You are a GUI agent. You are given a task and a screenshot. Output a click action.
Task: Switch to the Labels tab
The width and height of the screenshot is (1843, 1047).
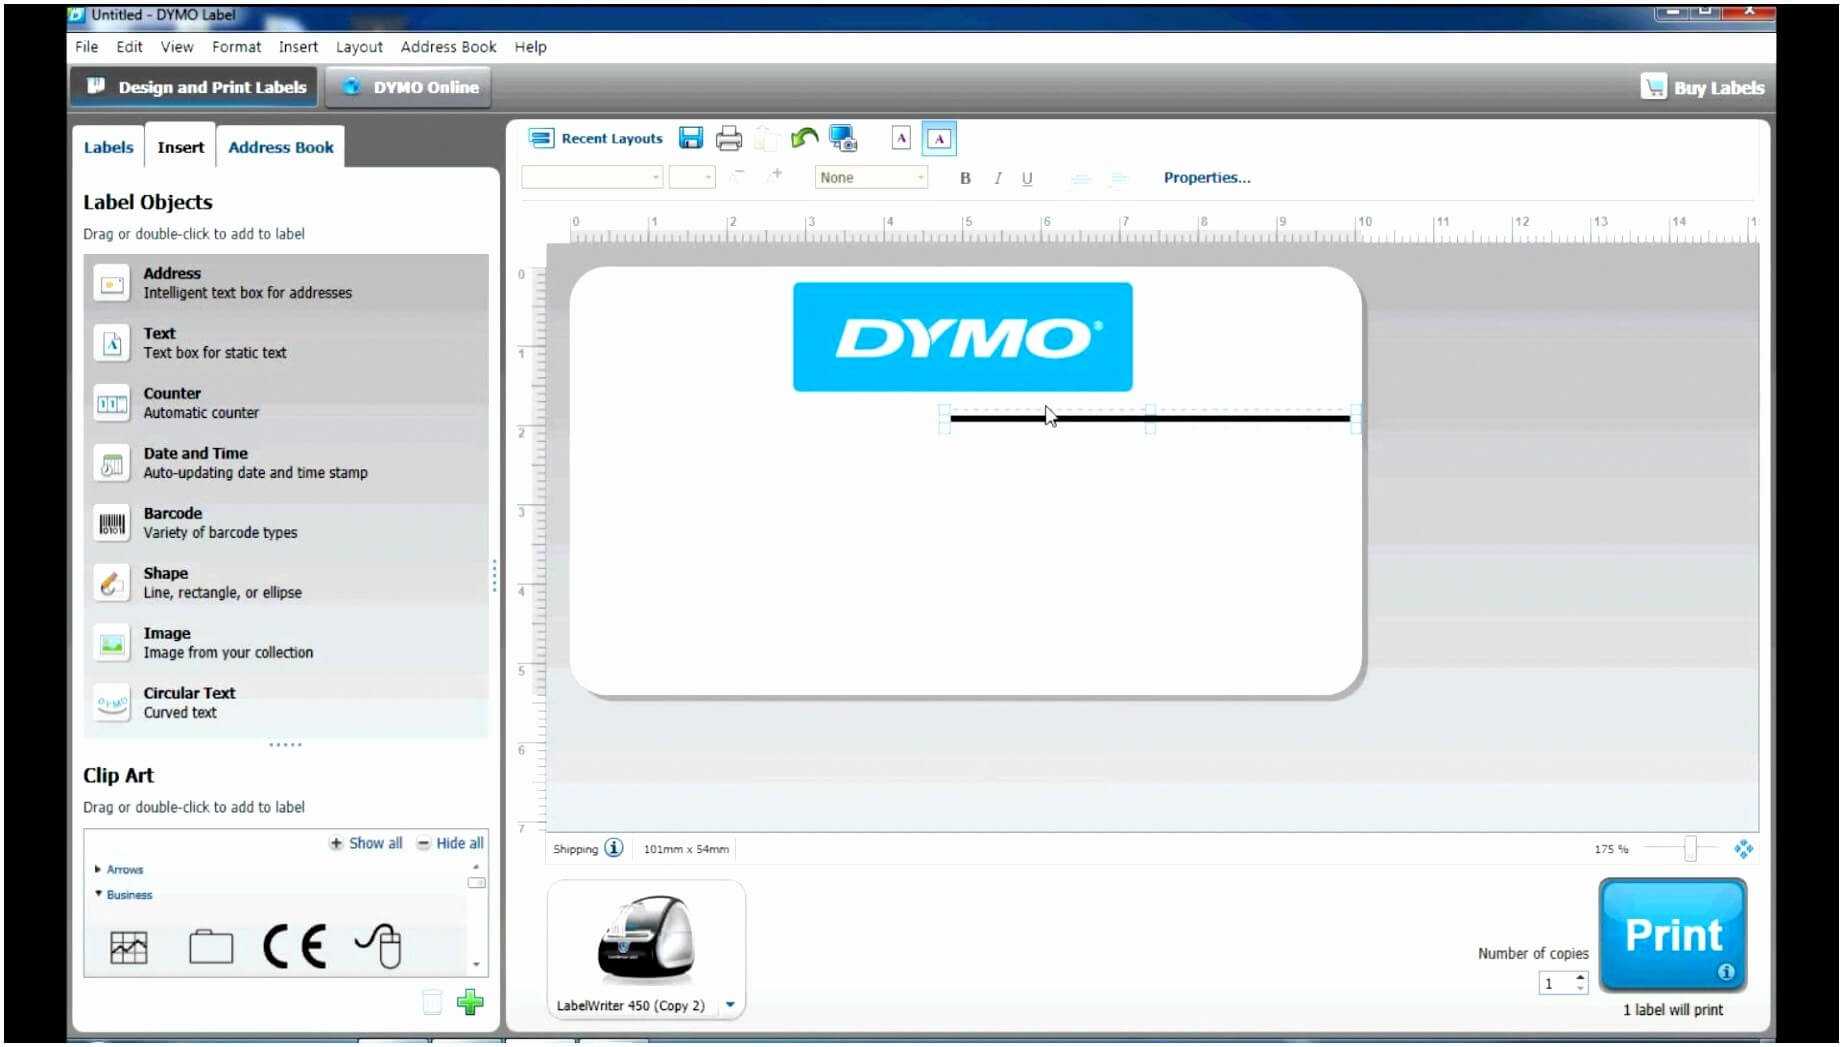coord(108,147)
